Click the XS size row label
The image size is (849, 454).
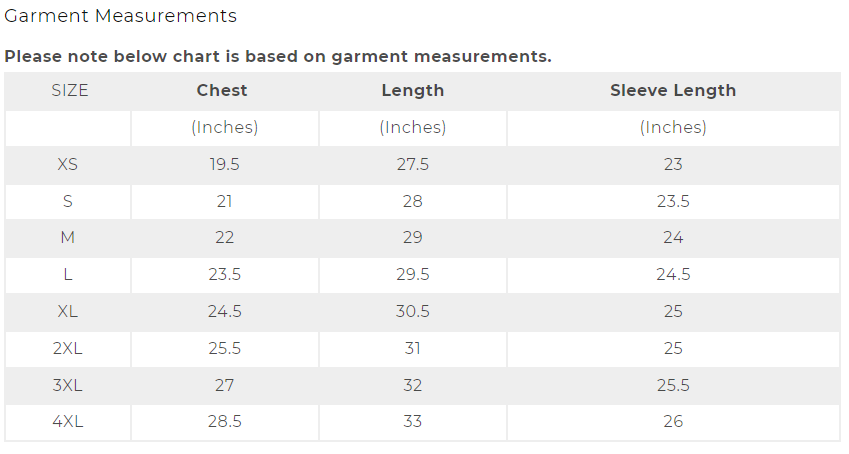point(68,164)
